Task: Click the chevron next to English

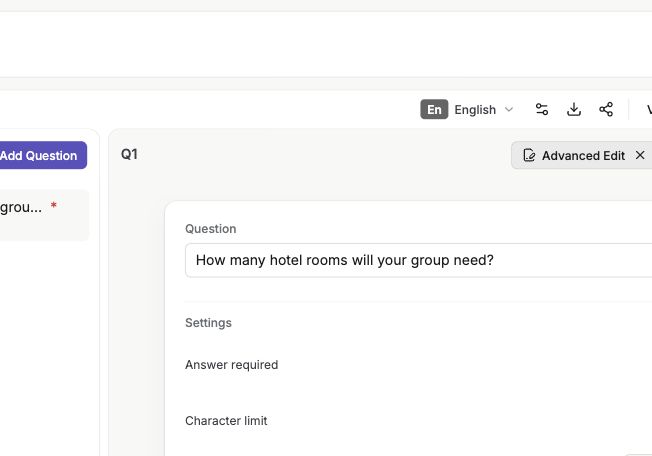Action: pyautogui.click(x=509, y=110)
